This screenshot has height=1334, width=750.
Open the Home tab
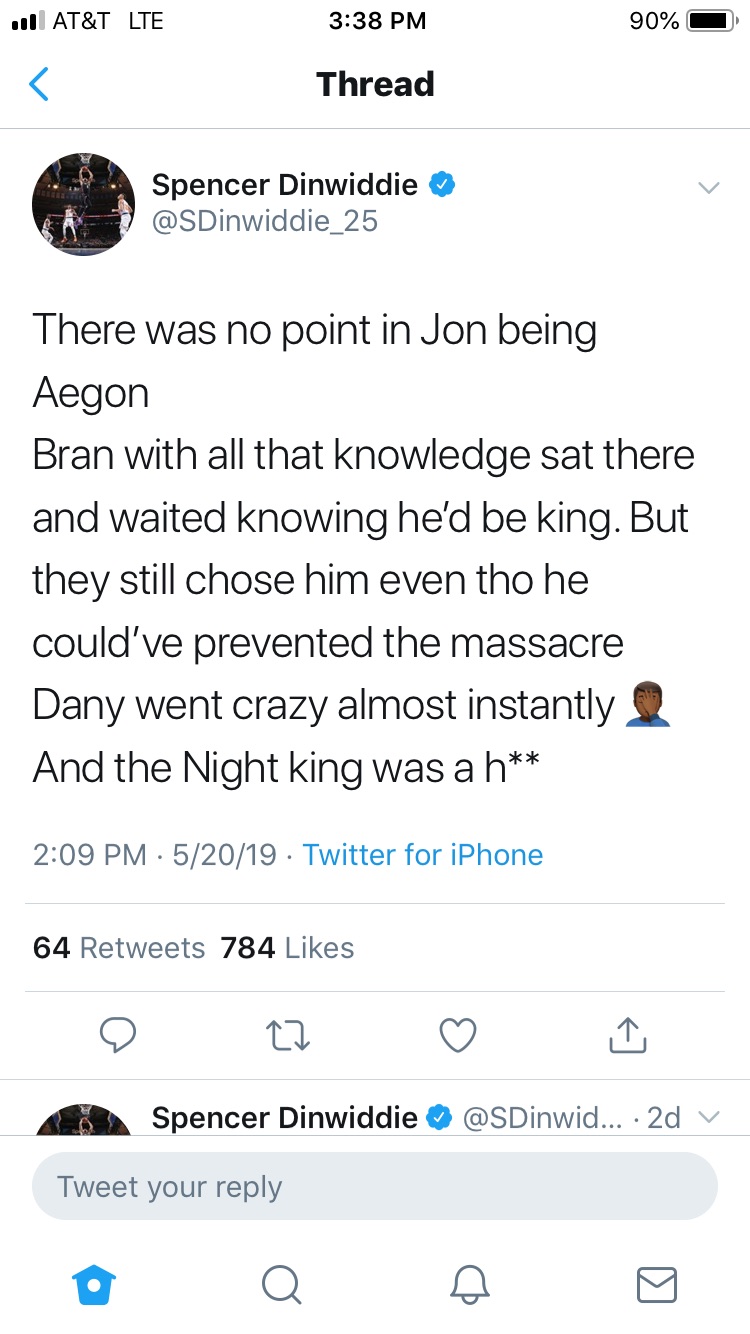[95, 1284]
